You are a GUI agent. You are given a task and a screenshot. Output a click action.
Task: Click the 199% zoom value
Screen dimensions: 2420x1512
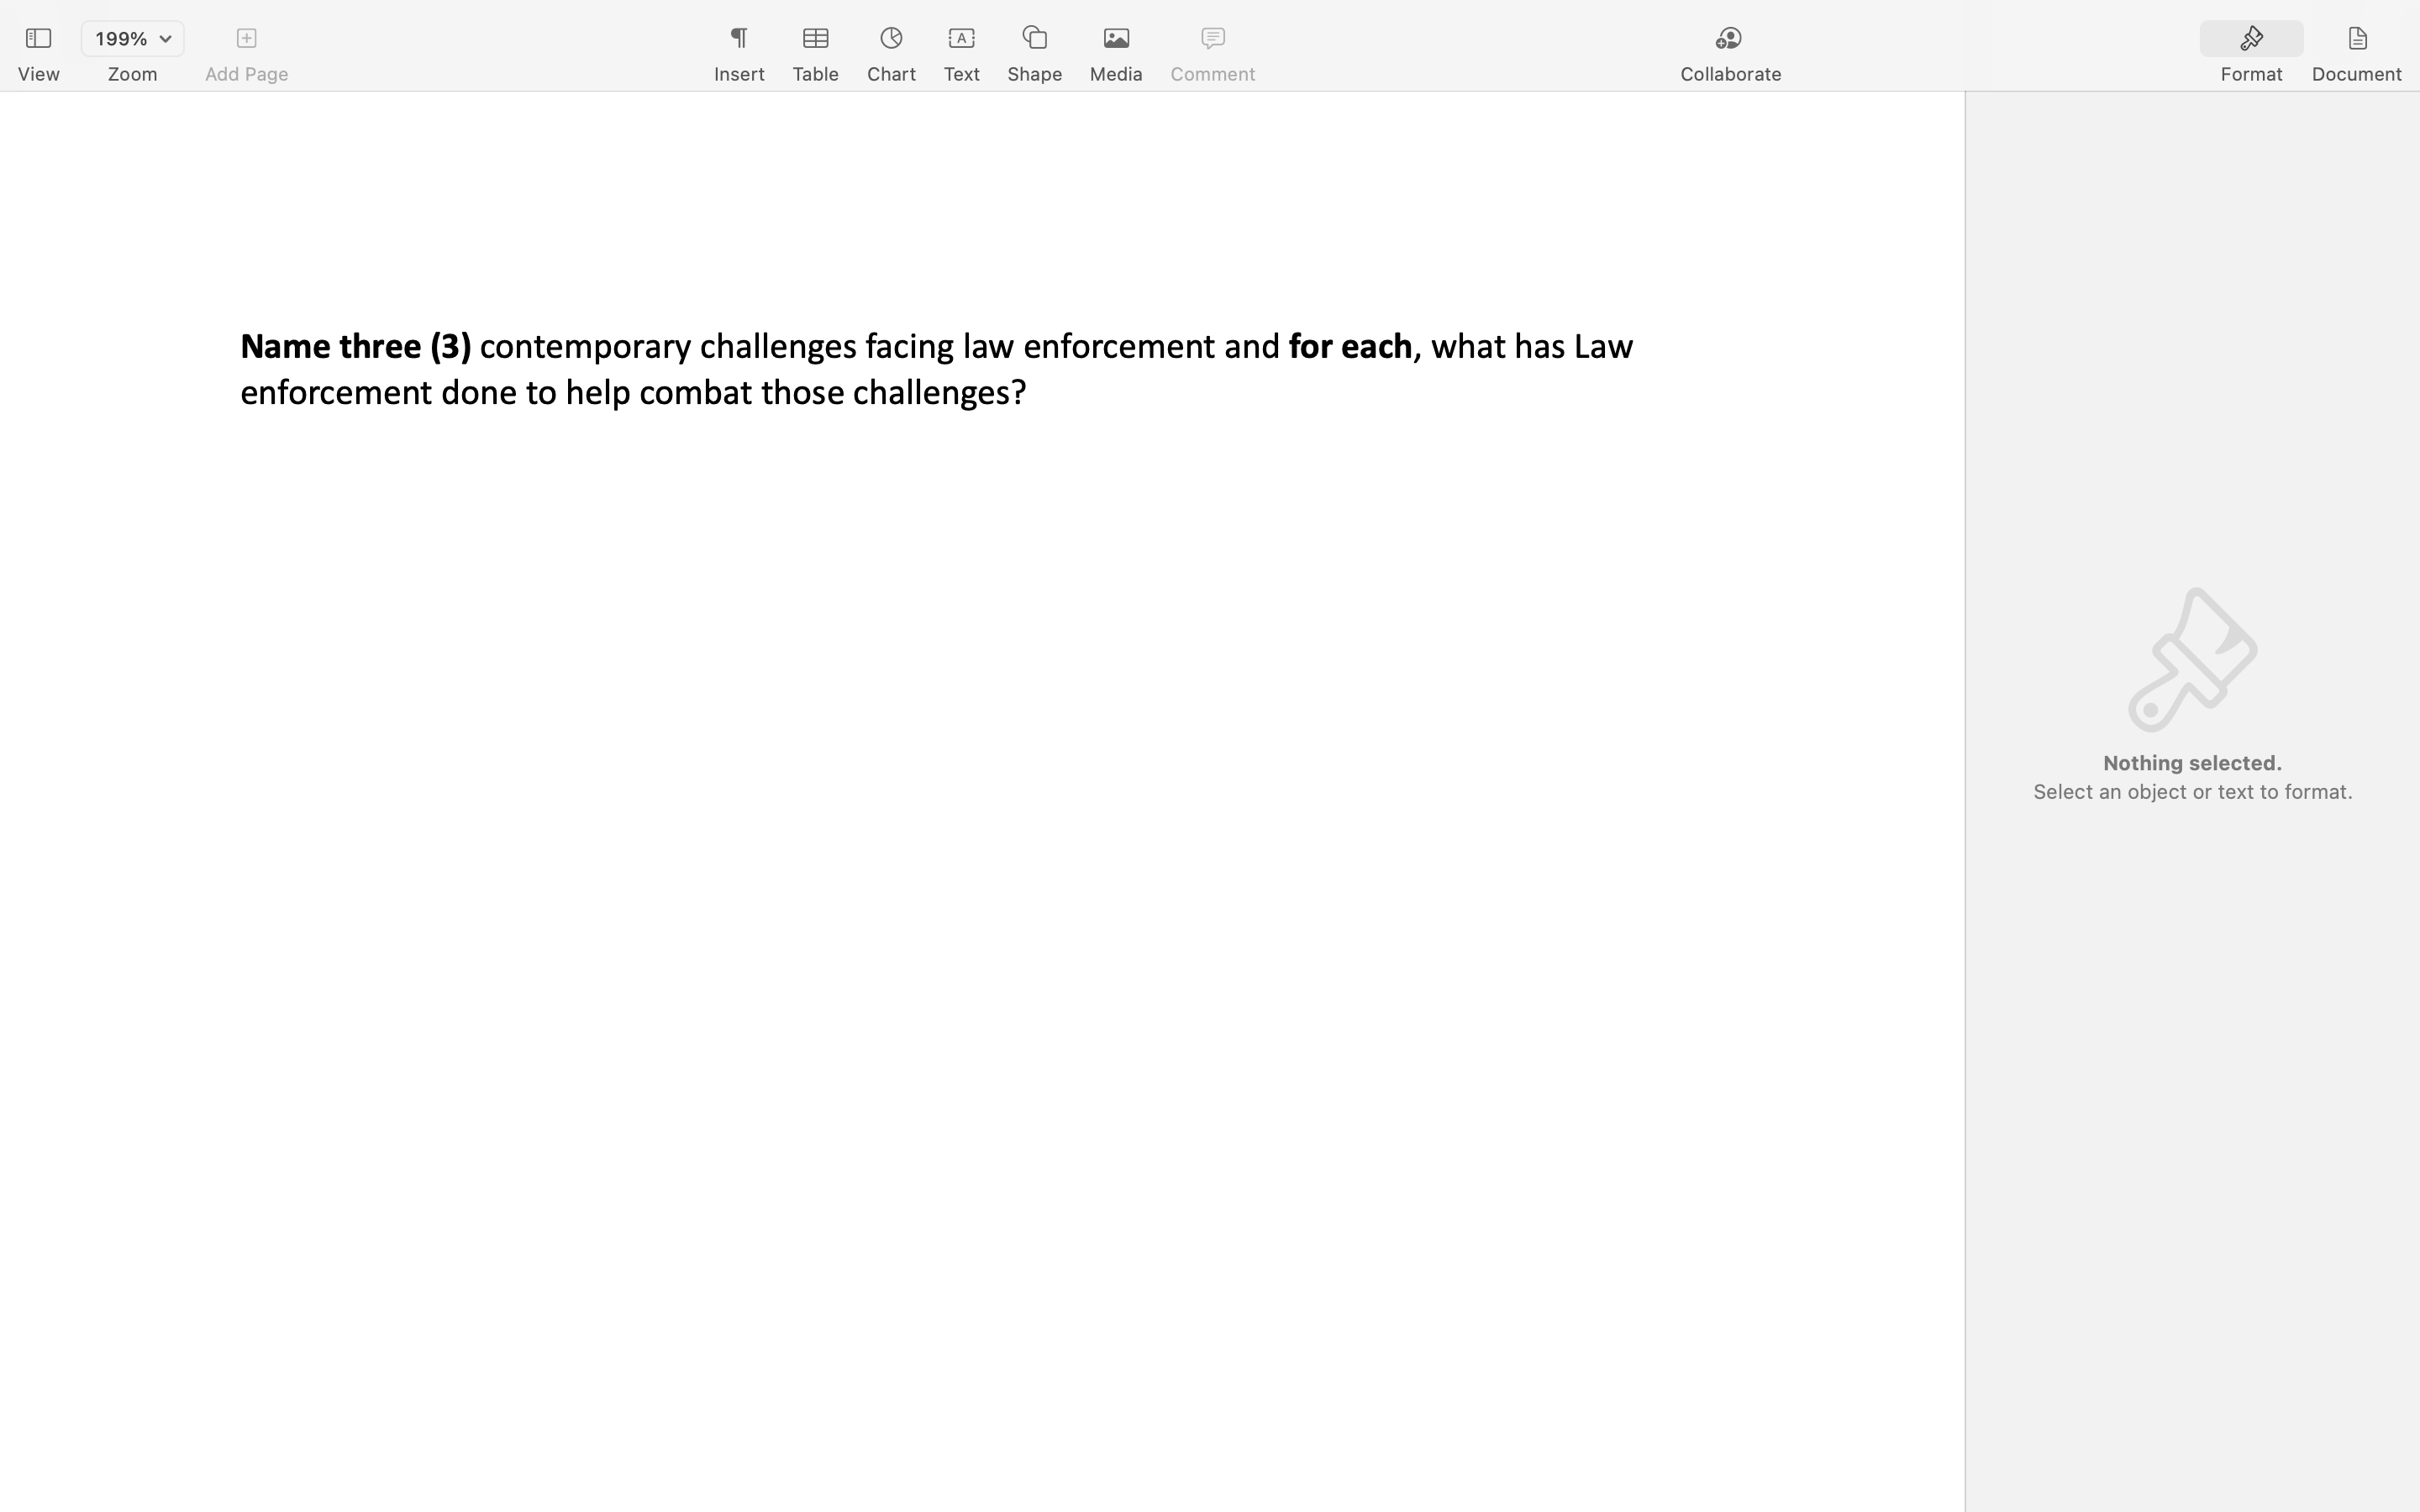(x=121, y=39)
